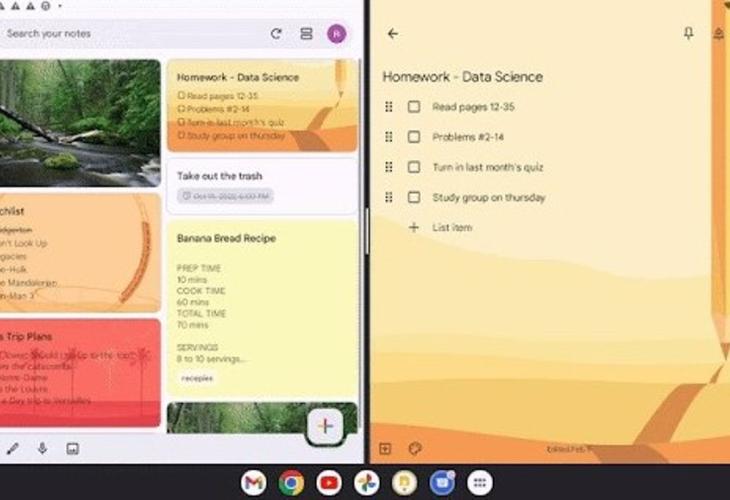Switch notes to list view layout
This screenshot has height=500, width=730.
pyautogui.click(x=307, y=34)
